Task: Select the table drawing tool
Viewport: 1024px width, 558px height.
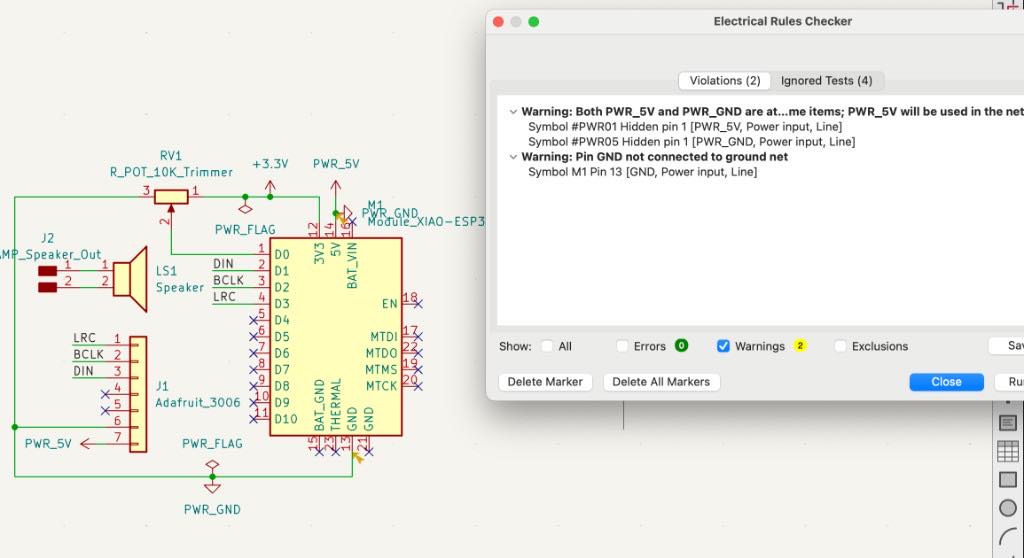Action: pyautogui.click(x=1008, y=451)
